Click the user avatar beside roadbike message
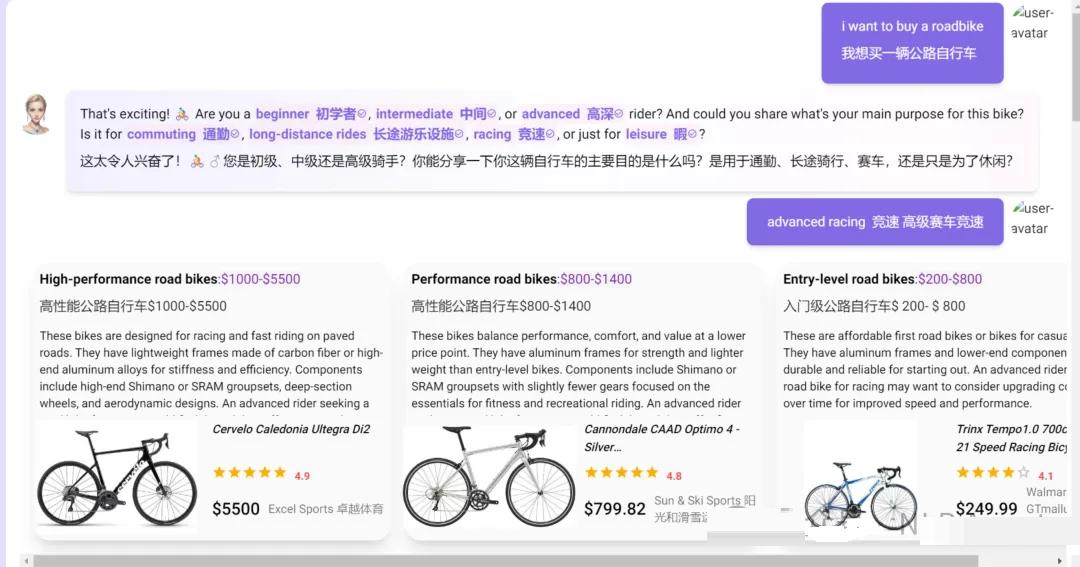The height and width of the screenshot is (567, 1080). click(x=1032, y=22)
